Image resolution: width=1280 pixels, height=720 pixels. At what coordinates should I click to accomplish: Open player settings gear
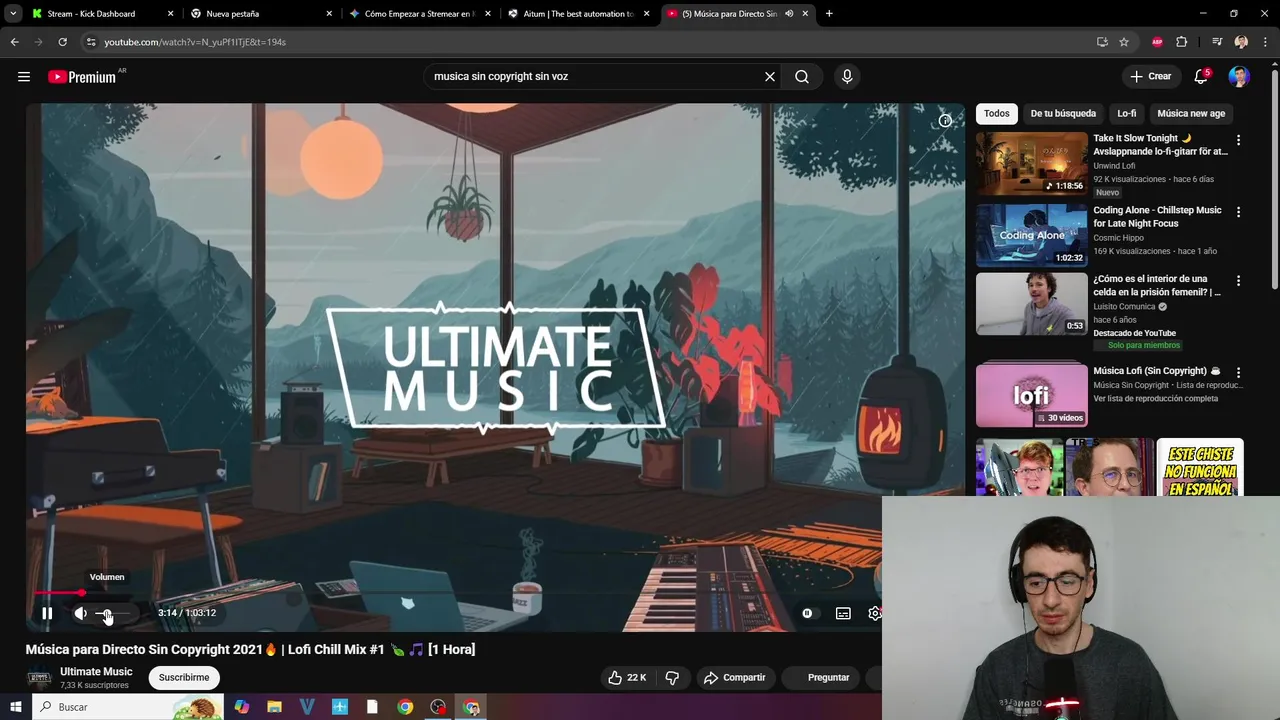pyautogui.click(x=874, y=613)
